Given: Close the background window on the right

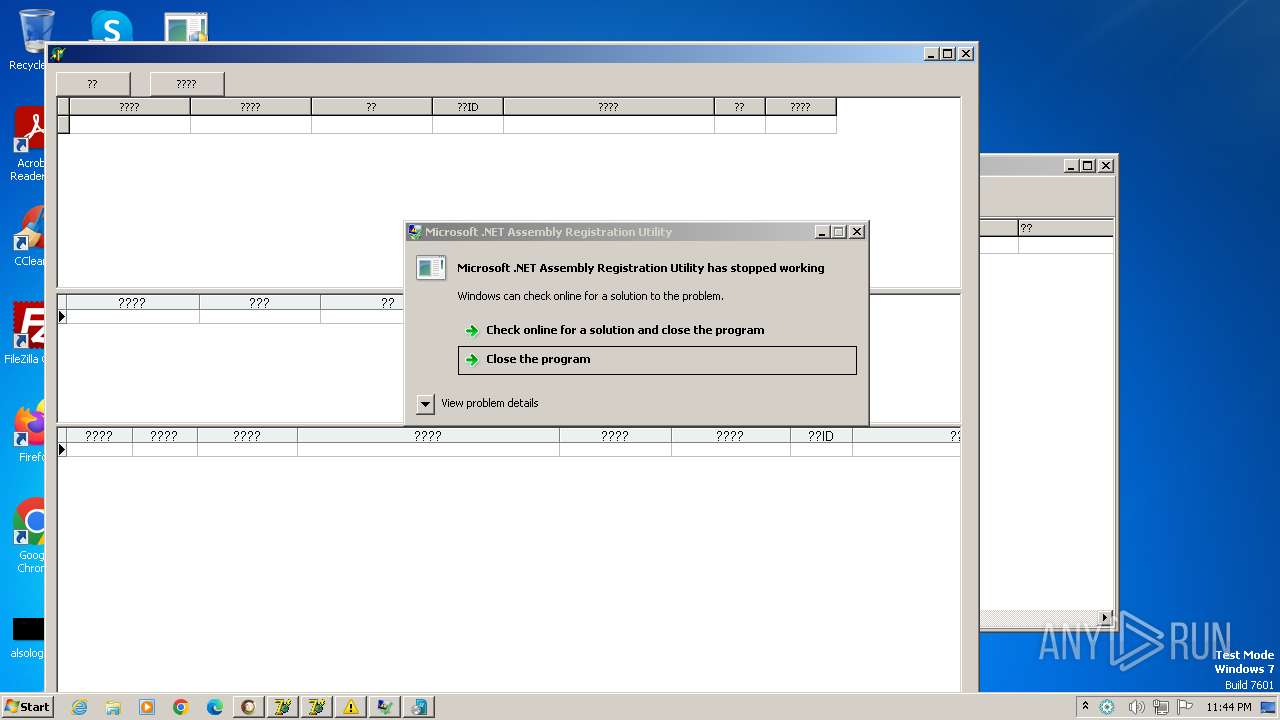Looking at the screenshot, I should click(x=1106, y=166).
